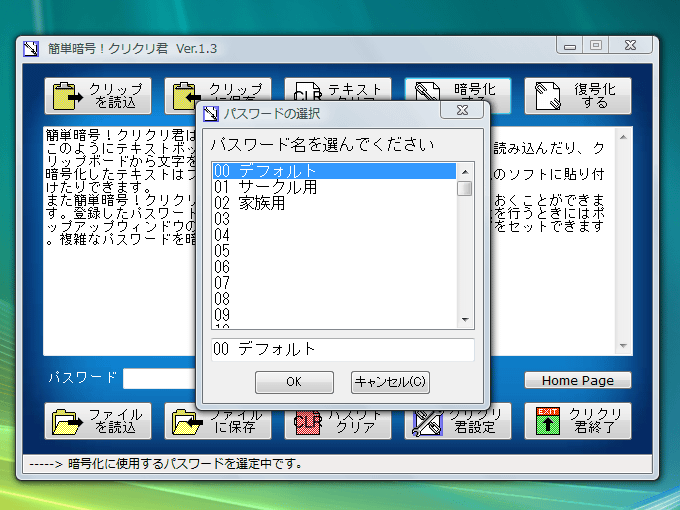
Task: Select the 00 デフォルト list entry
Action: pos(334,171)
